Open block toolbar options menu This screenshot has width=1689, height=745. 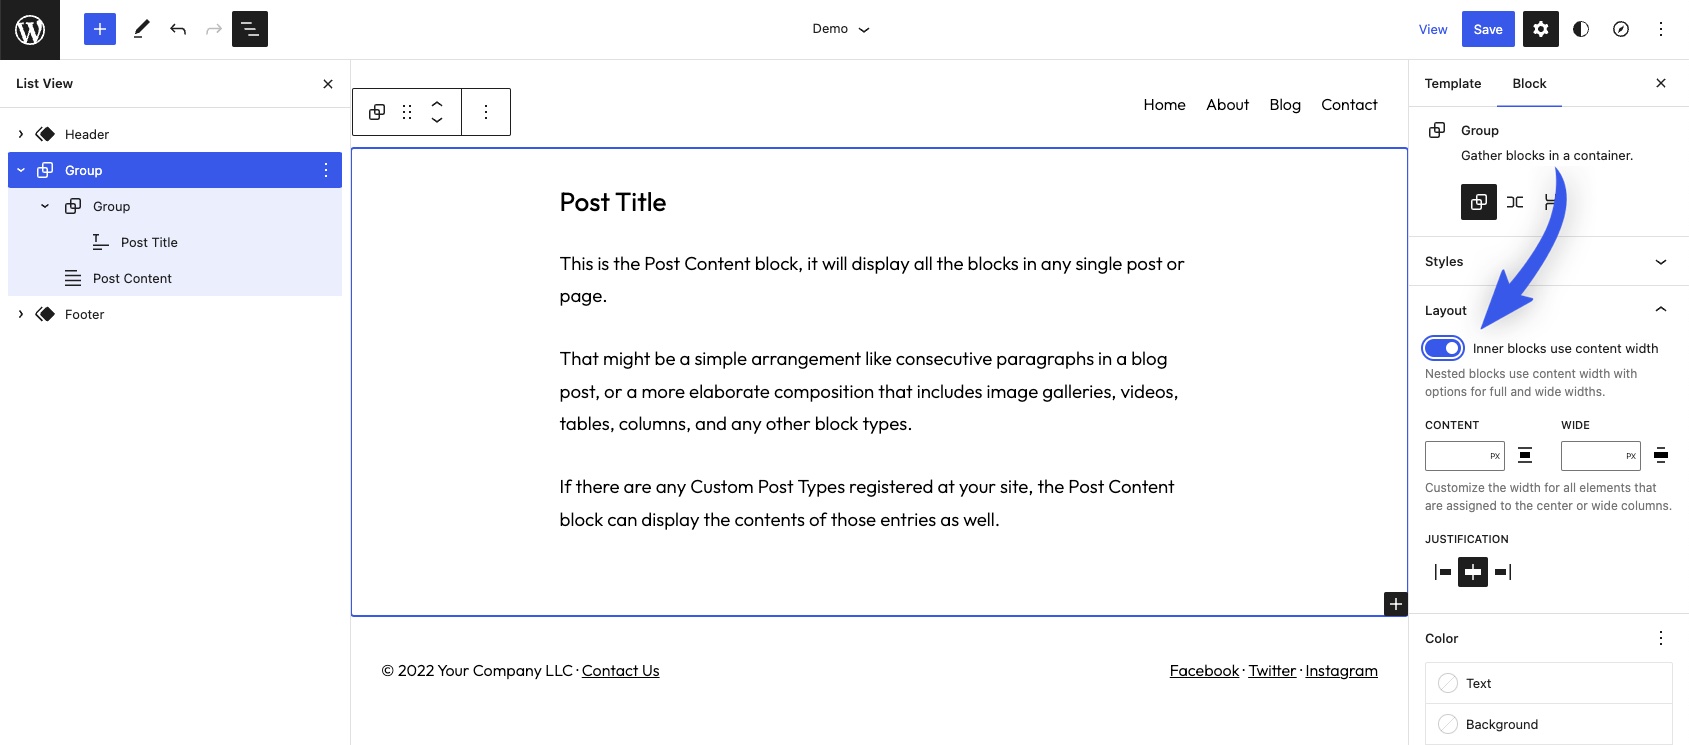coord(486,112)
